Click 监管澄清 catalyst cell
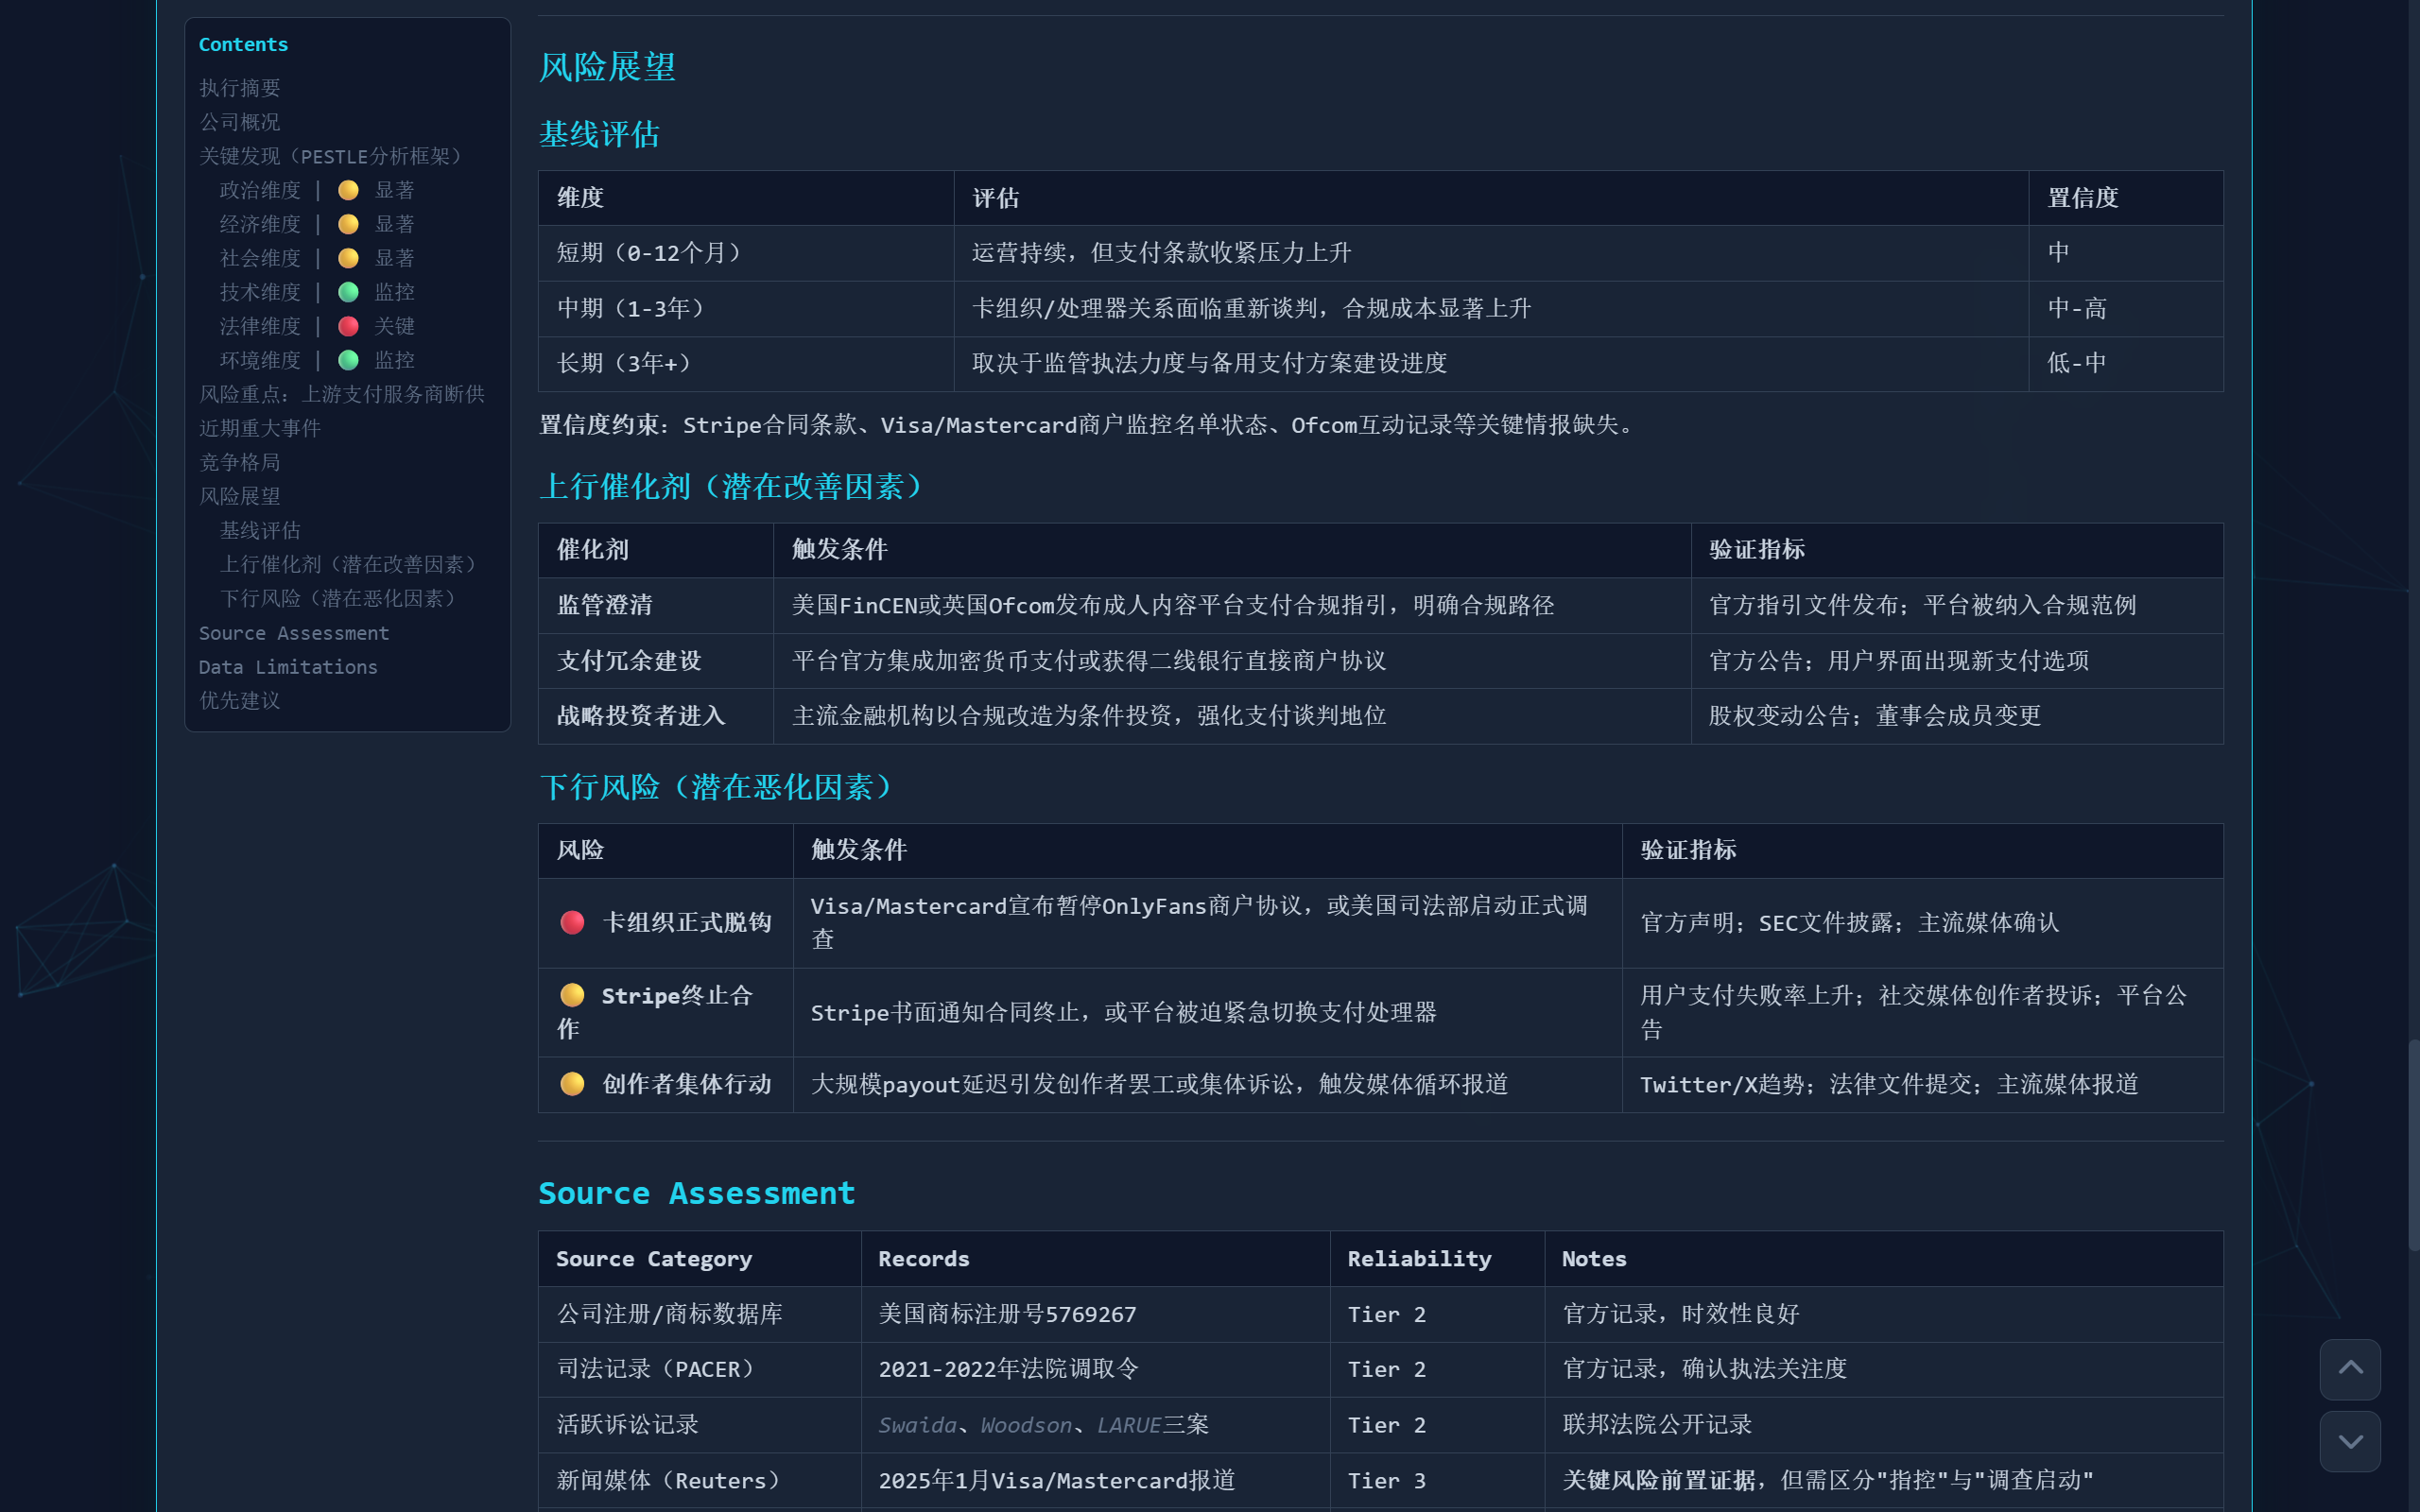This screenshot has width=2420, height=1512. (656, 605)
